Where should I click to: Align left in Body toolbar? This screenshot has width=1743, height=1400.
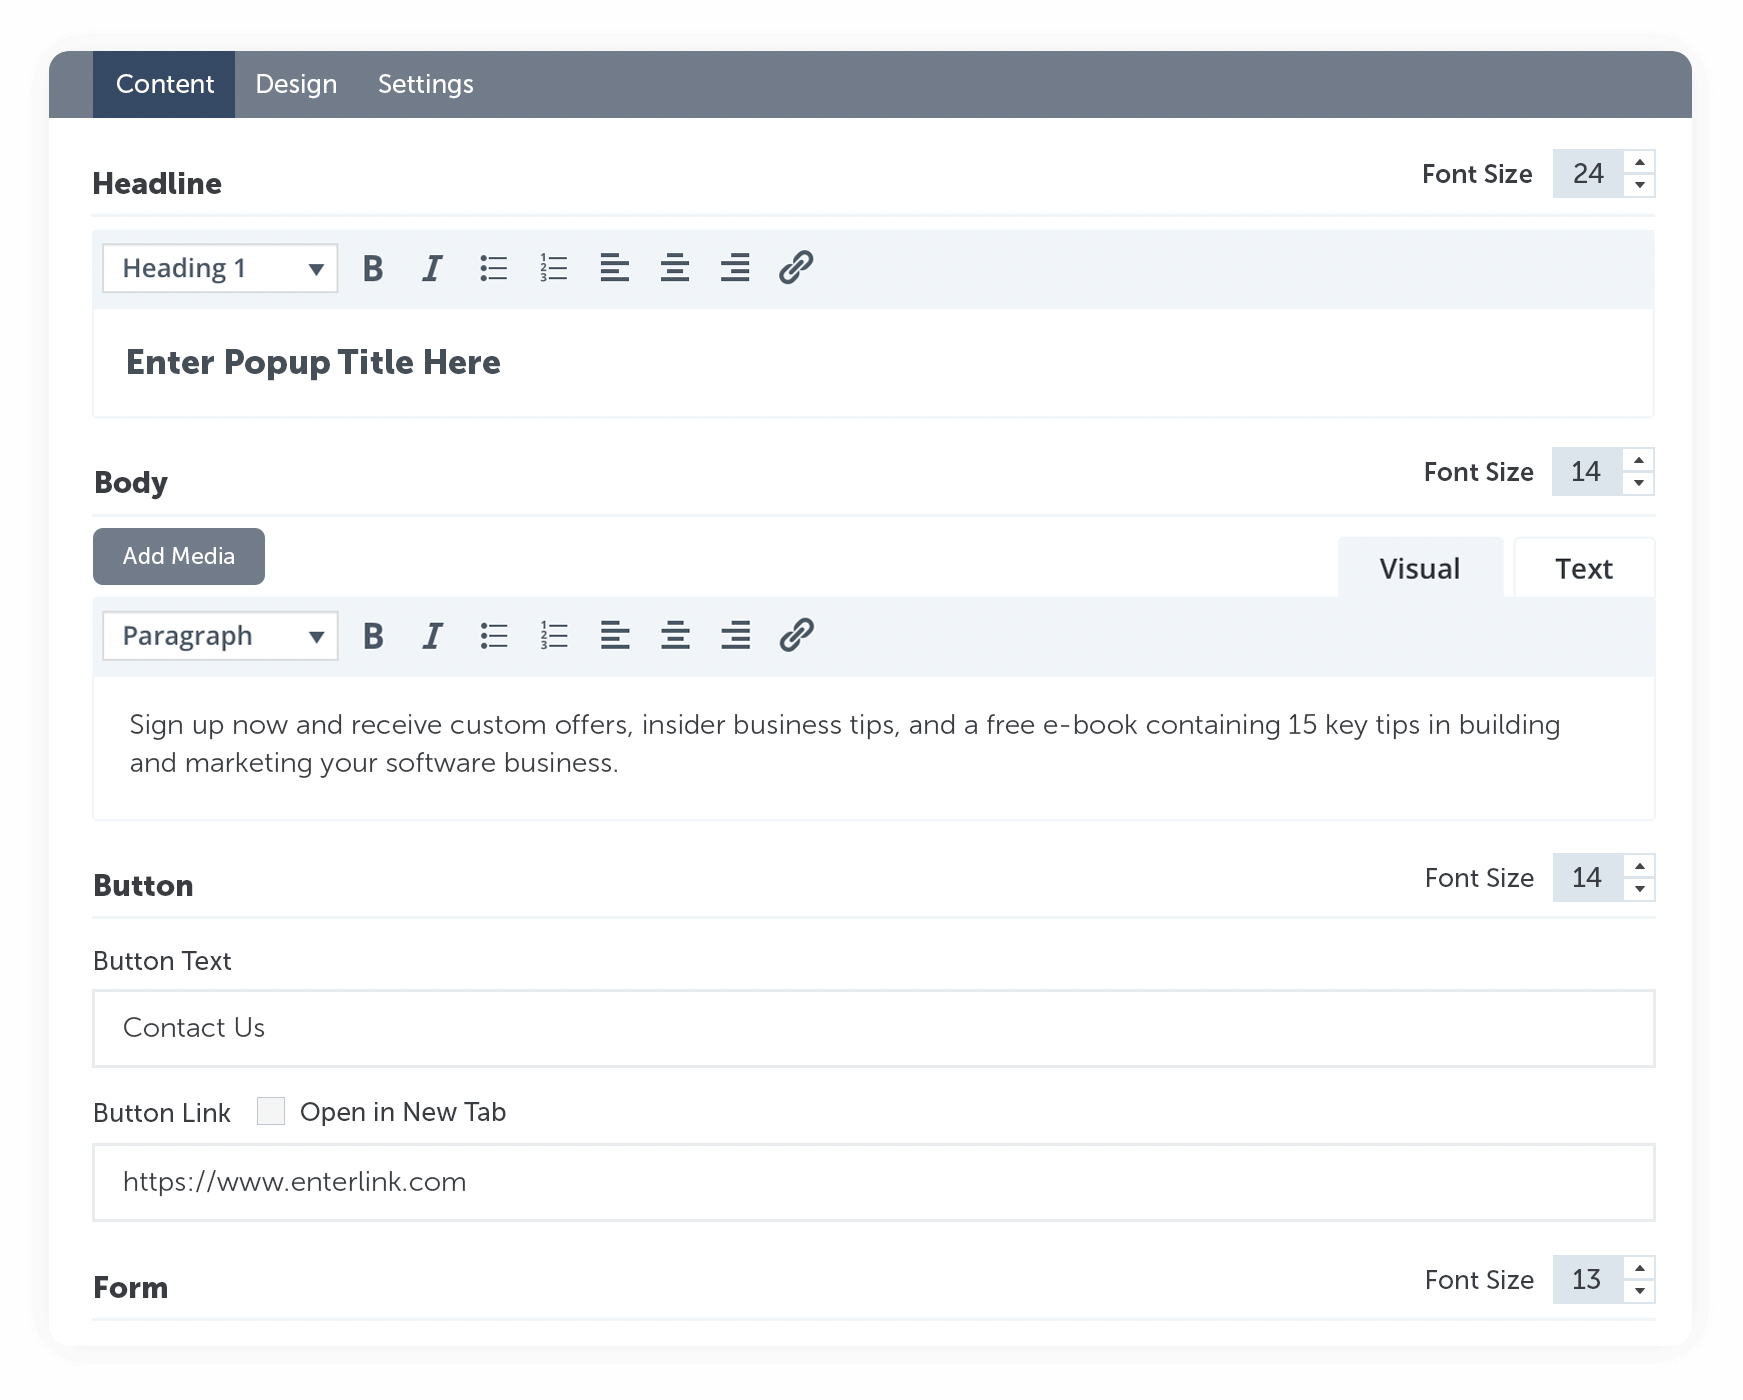[615, 636]
